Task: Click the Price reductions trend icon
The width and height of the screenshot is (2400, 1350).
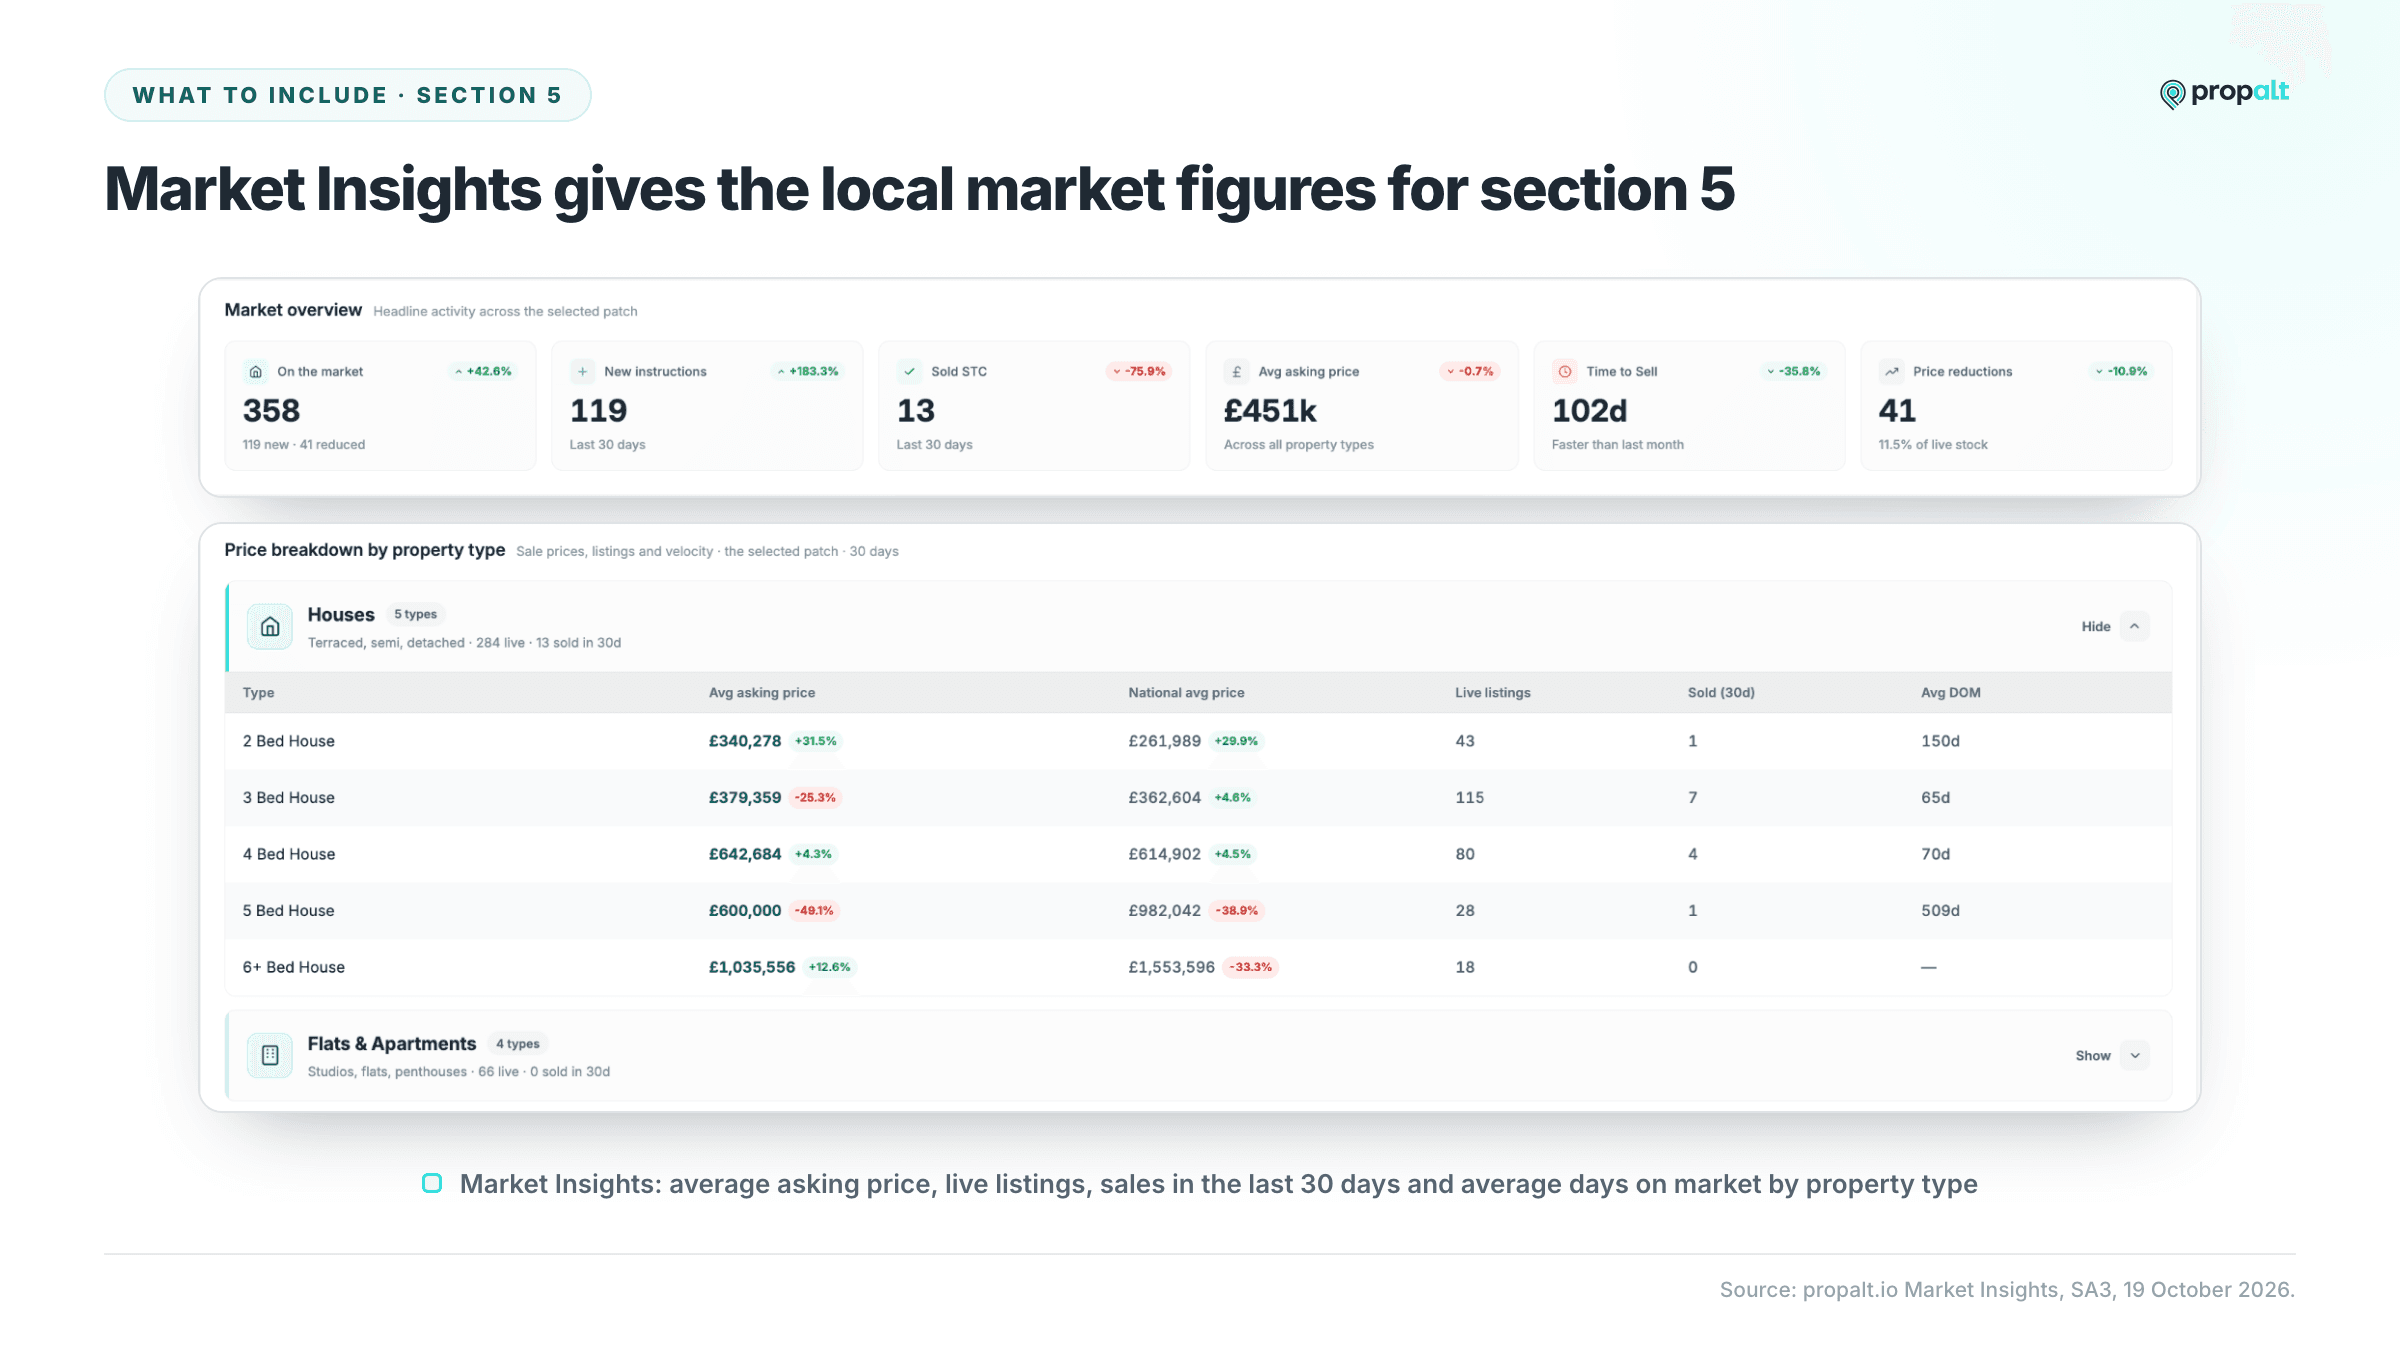Action: point(1892,371)
